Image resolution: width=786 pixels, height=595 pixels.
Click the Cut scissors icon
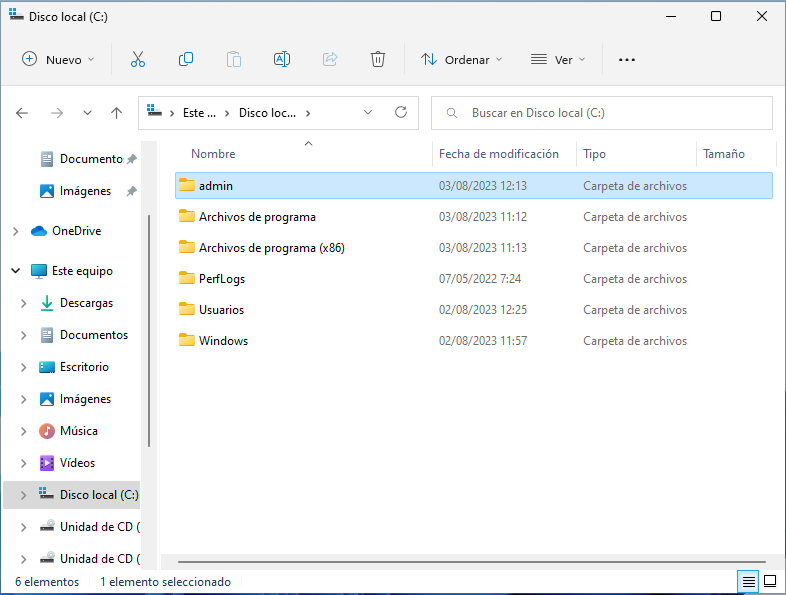138,60
